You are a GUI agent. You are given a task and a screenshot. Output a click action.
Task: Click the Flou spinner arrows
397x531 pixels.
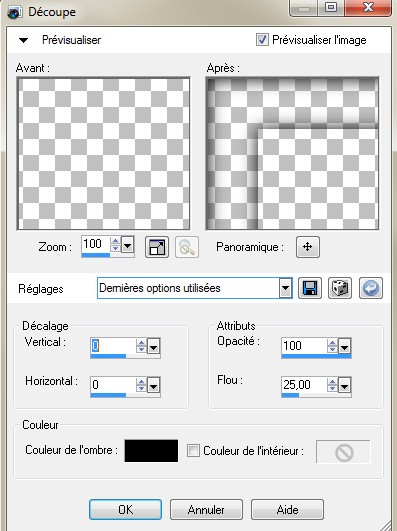click(x=332, y=385)
